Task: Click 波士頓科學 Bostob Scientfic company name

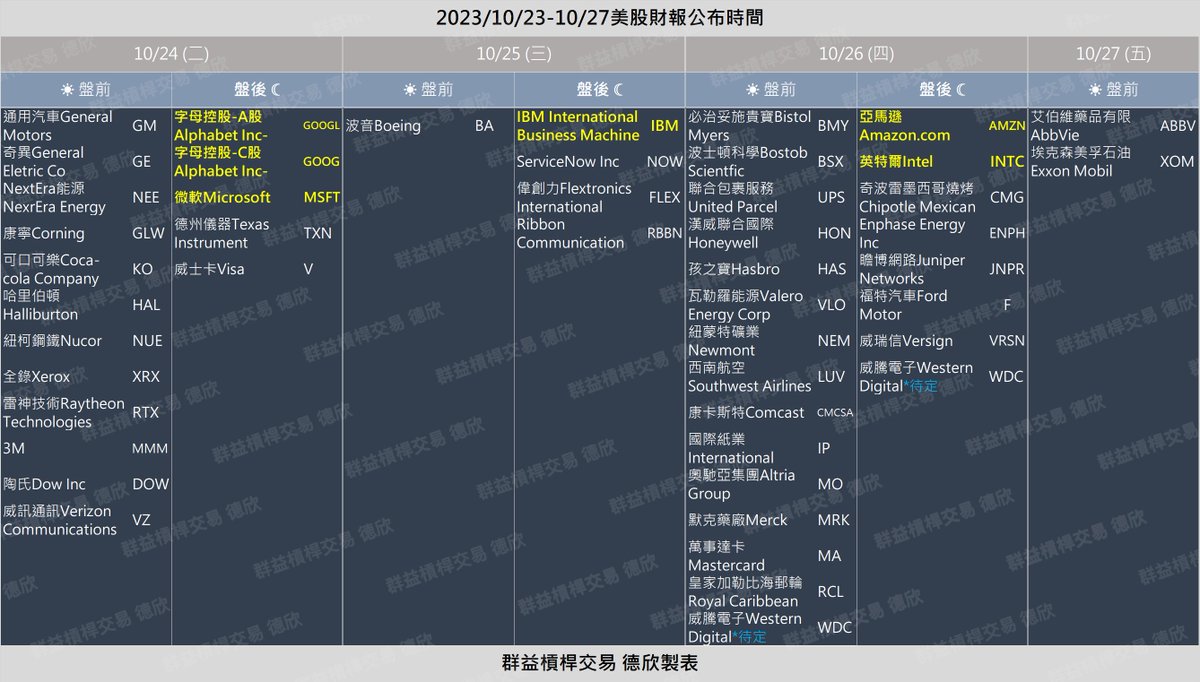Action: click(747, 162)
